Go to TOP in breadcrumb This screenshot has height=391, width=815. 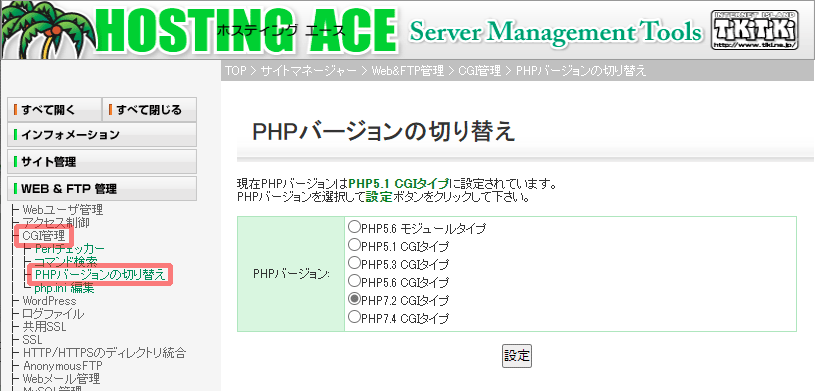235,71
